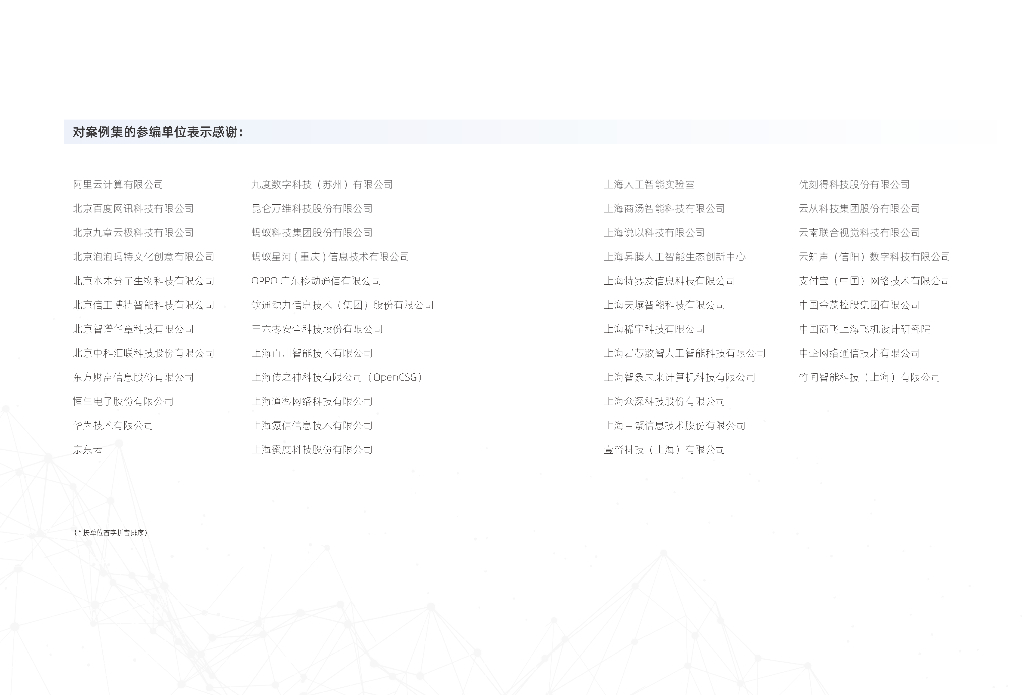The width and height of the screenshot is (1024, 695).
Task: Select "北京九章云极科技有限公司"
Action: point(133,233)
